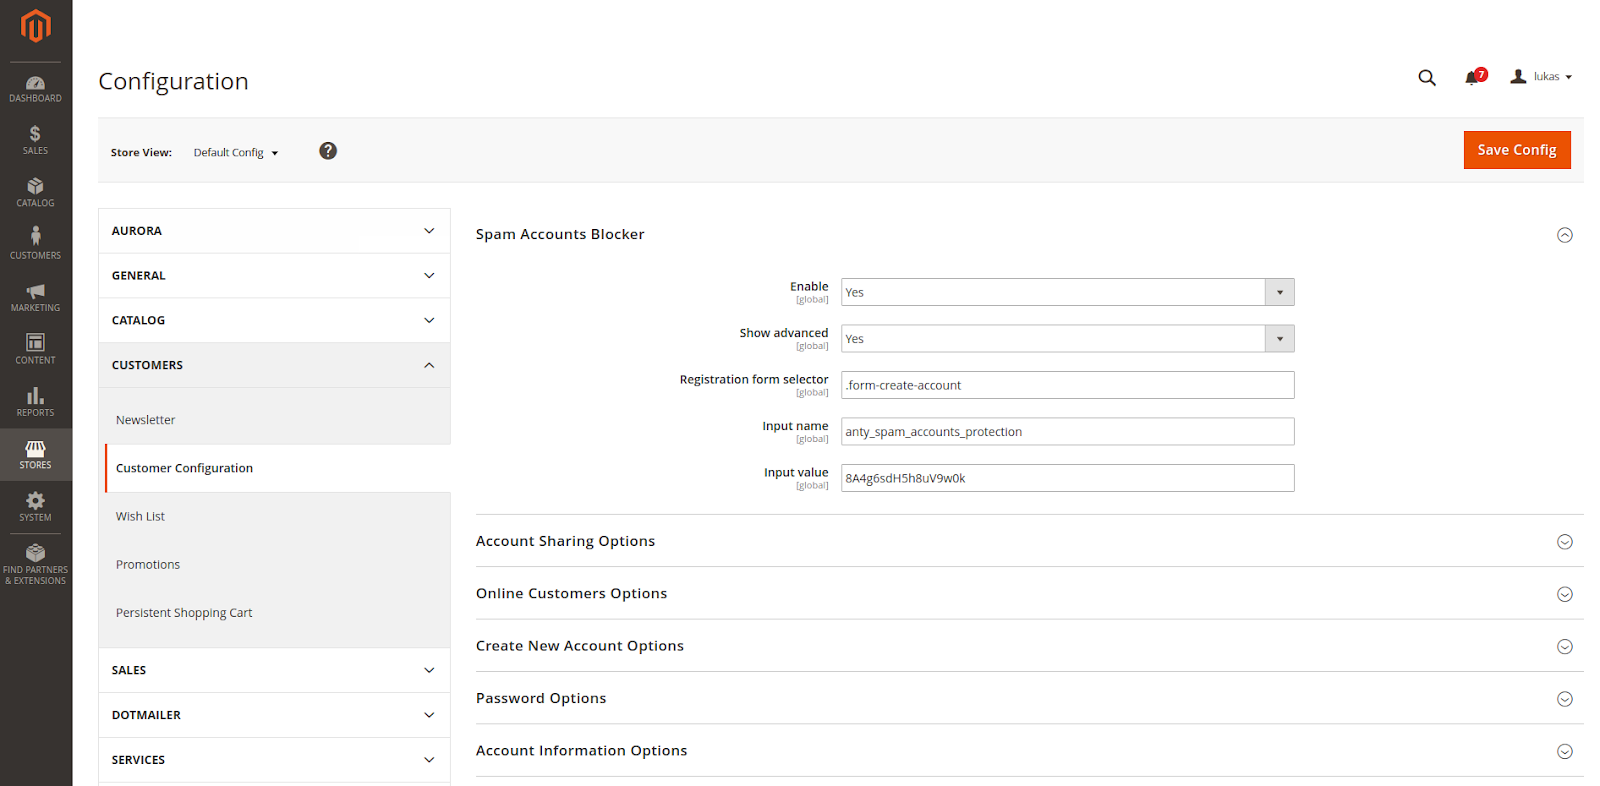Open the Default Config store view switcher
1600x786 pixels.
click(x=236, y=153)
